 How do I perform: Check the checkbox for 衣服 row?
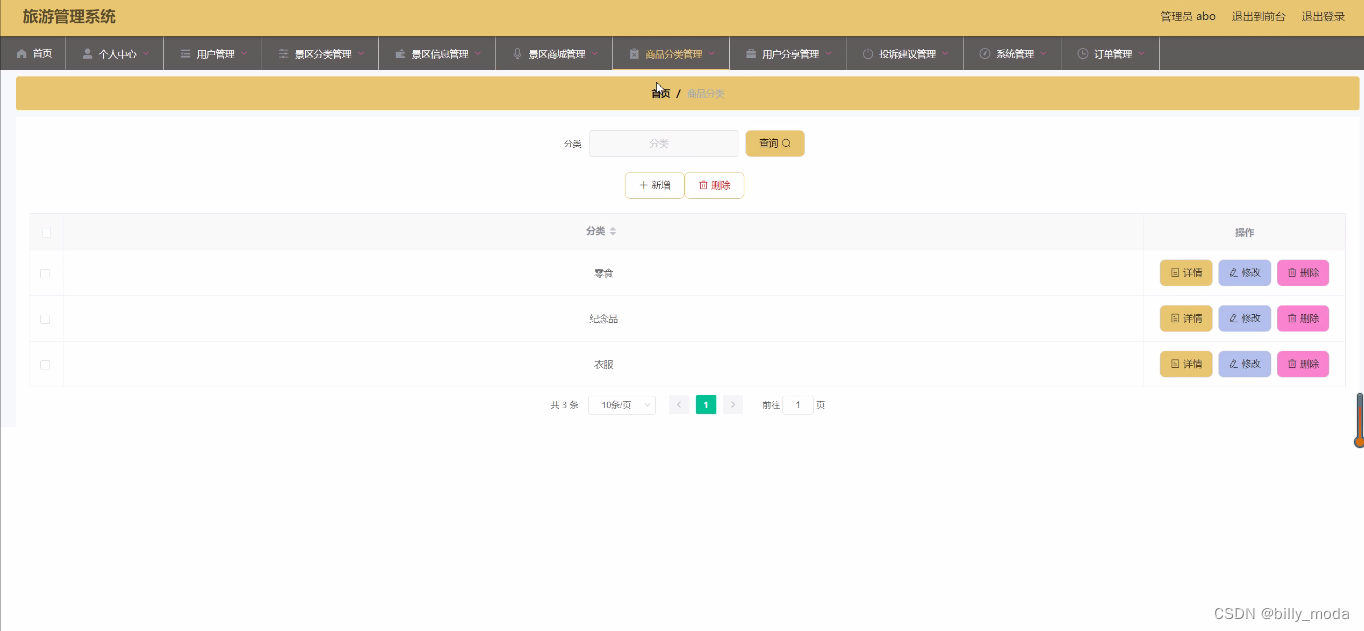(x=45, y=365)
